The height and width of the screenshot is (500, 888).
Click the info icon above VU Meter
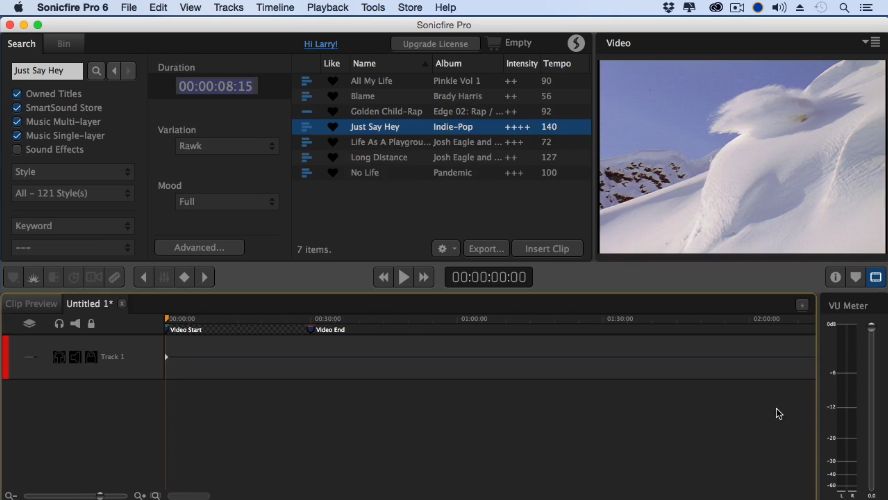[835, 277]
